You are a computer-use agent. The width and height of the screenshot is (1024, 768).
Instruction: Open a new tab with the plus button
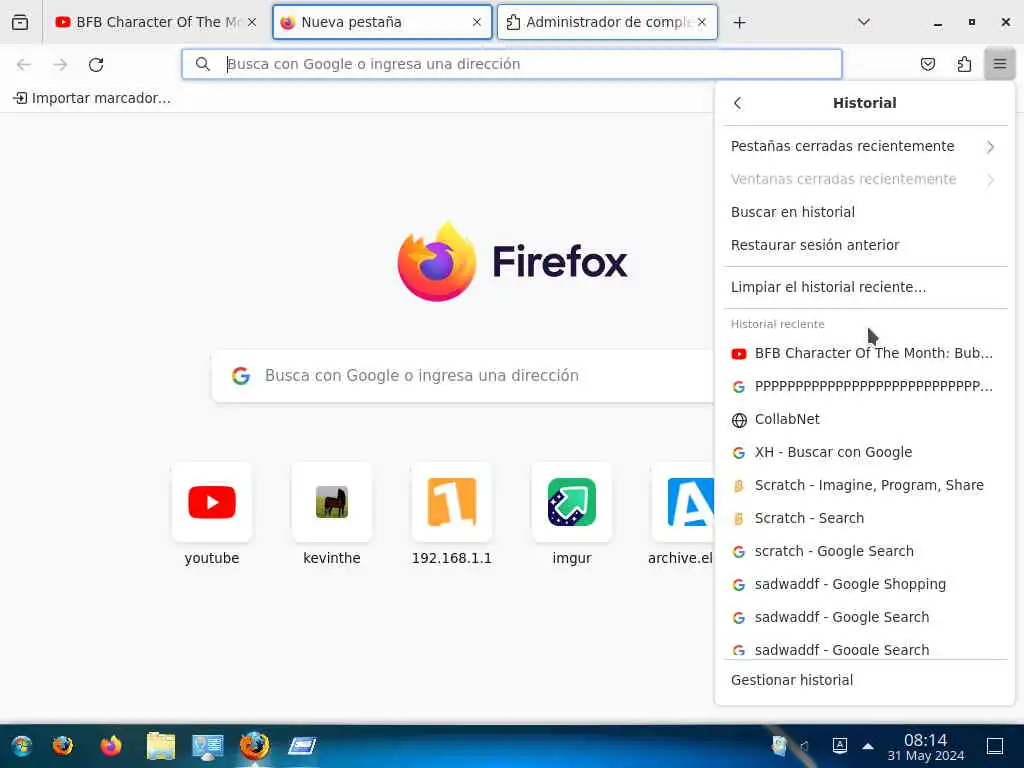[x=739, y=23]
